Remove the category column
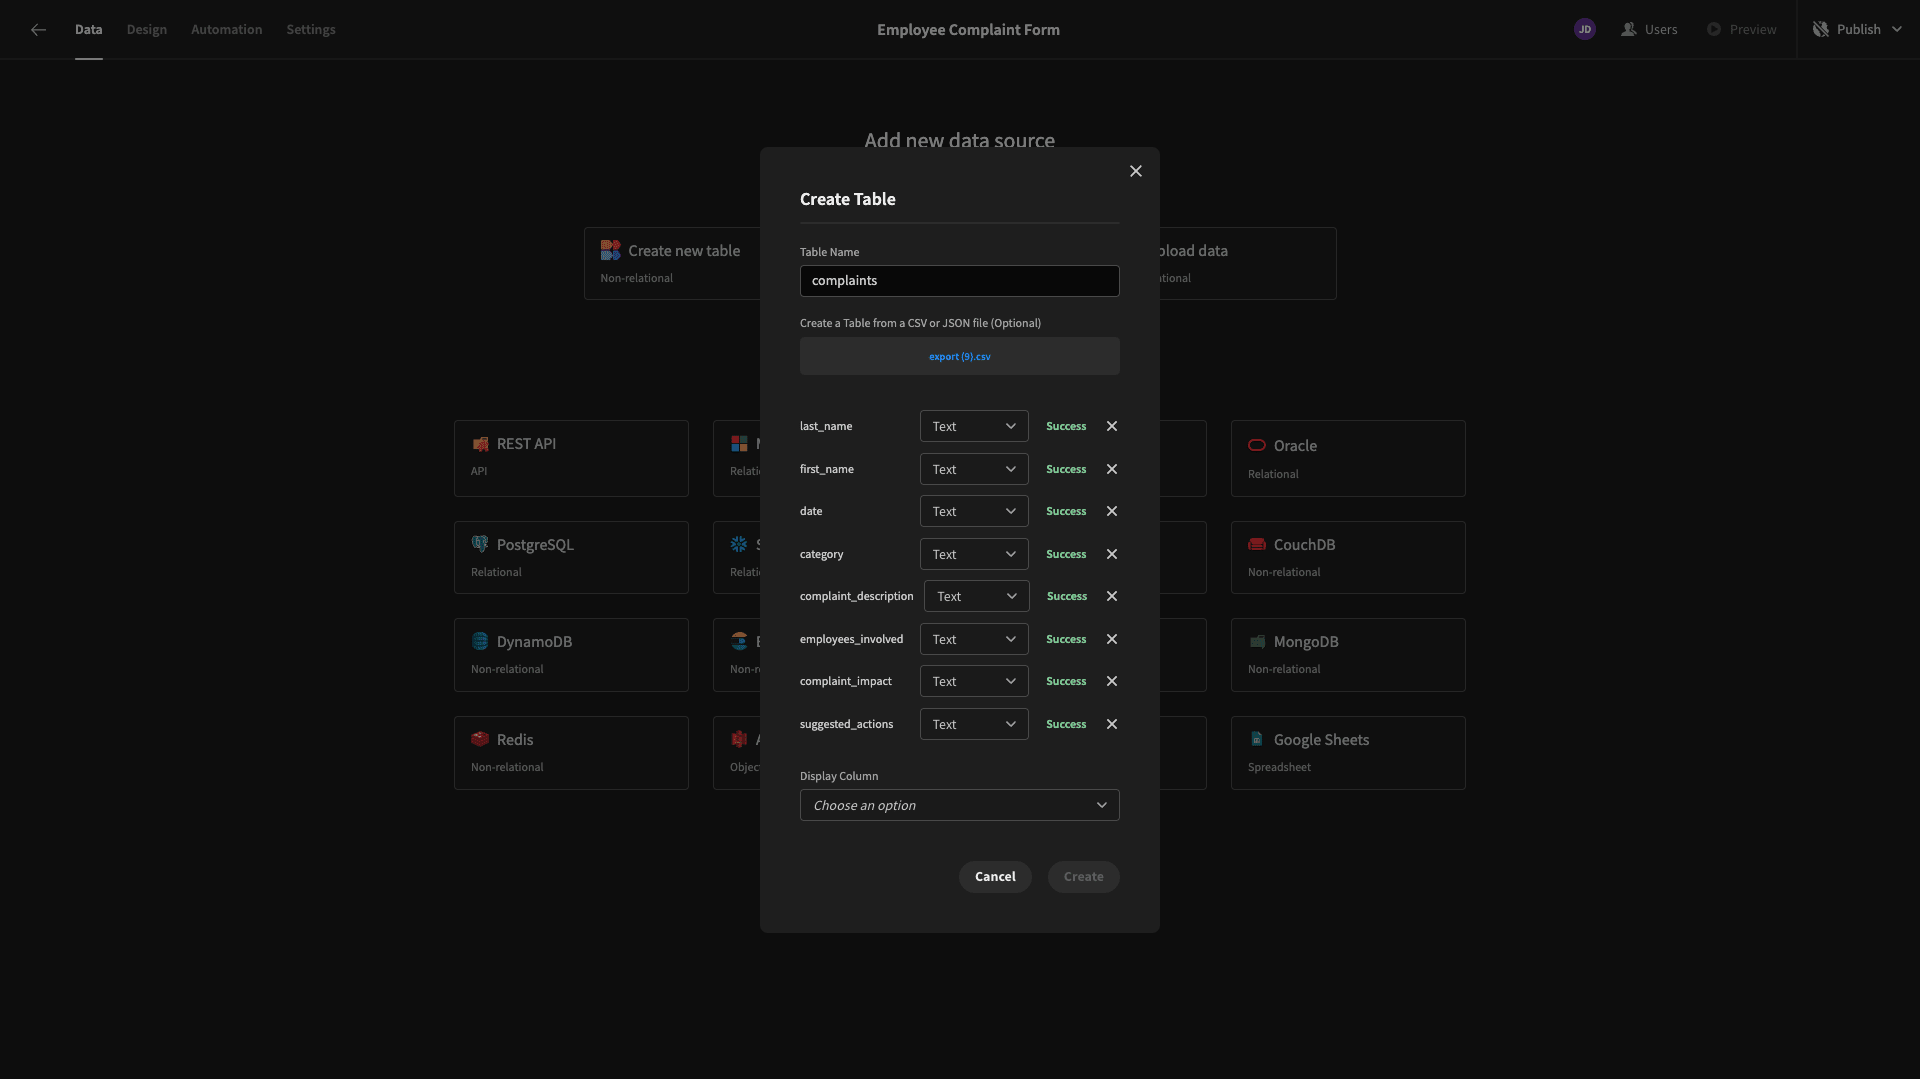Screen dimensions: 1920x1079 pyautogui.click(x=1112, y=554)
